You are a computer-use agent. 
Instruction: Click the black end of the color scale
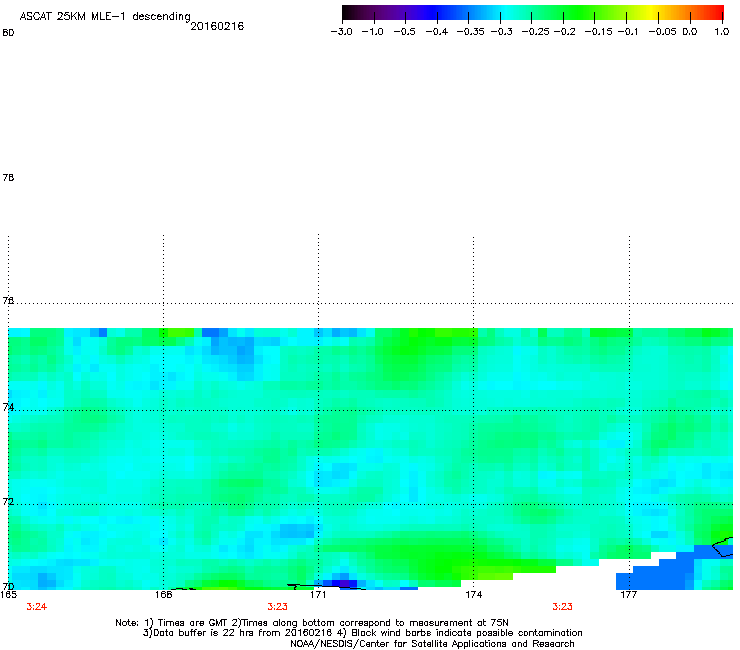(x=348, y=13)
